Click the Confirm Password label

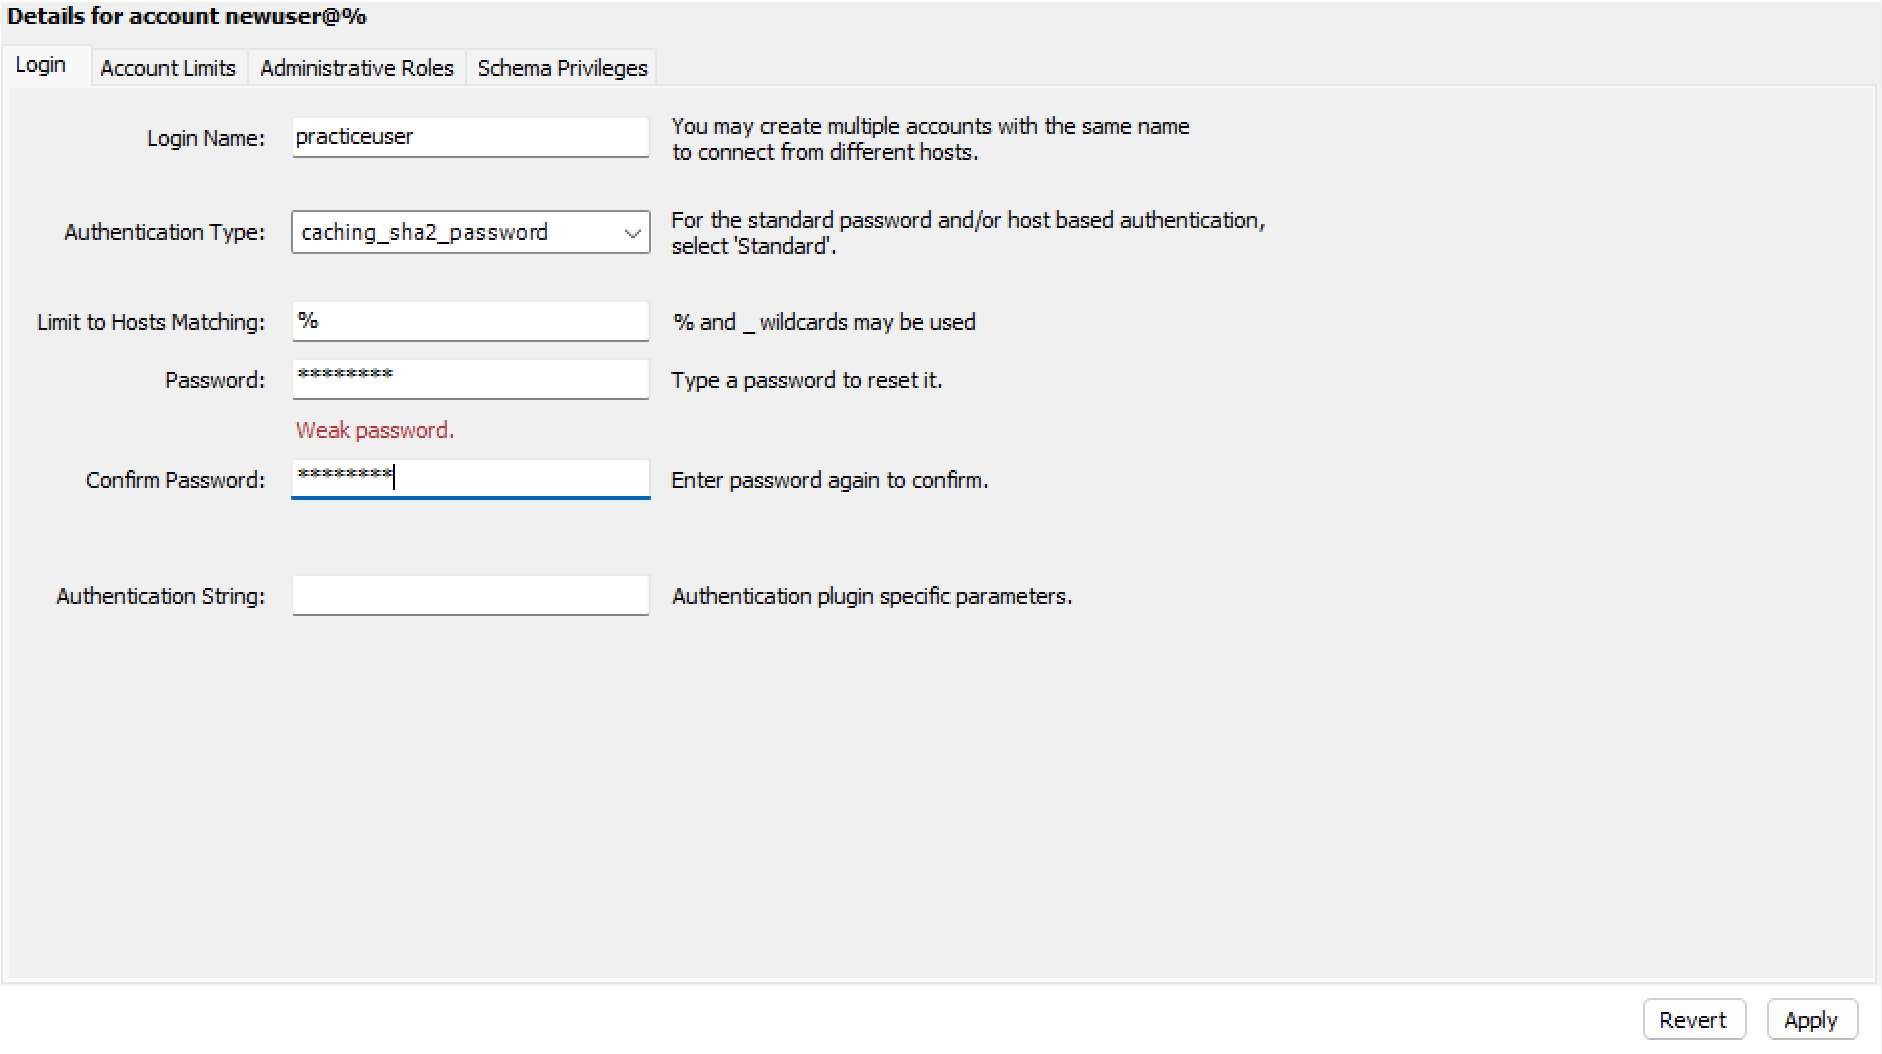coord(175,480)
